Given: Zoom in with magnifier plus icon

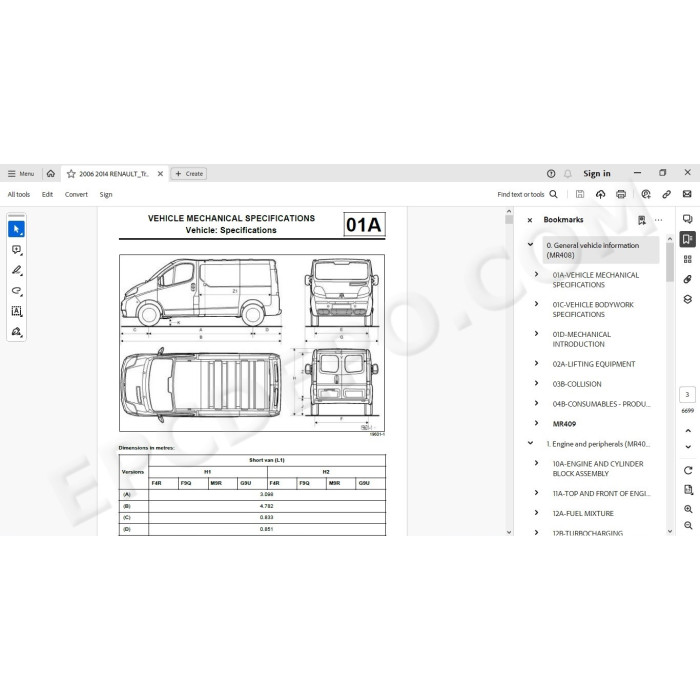Looking at the screenshot, I should (x=688, y=509).
